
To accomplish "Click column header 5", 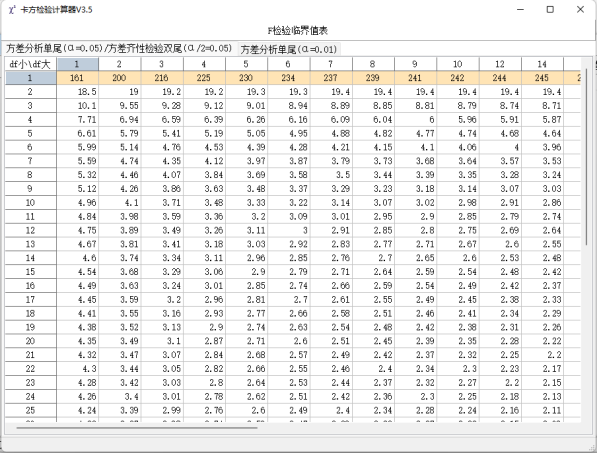I will click(x=246, y=64).
